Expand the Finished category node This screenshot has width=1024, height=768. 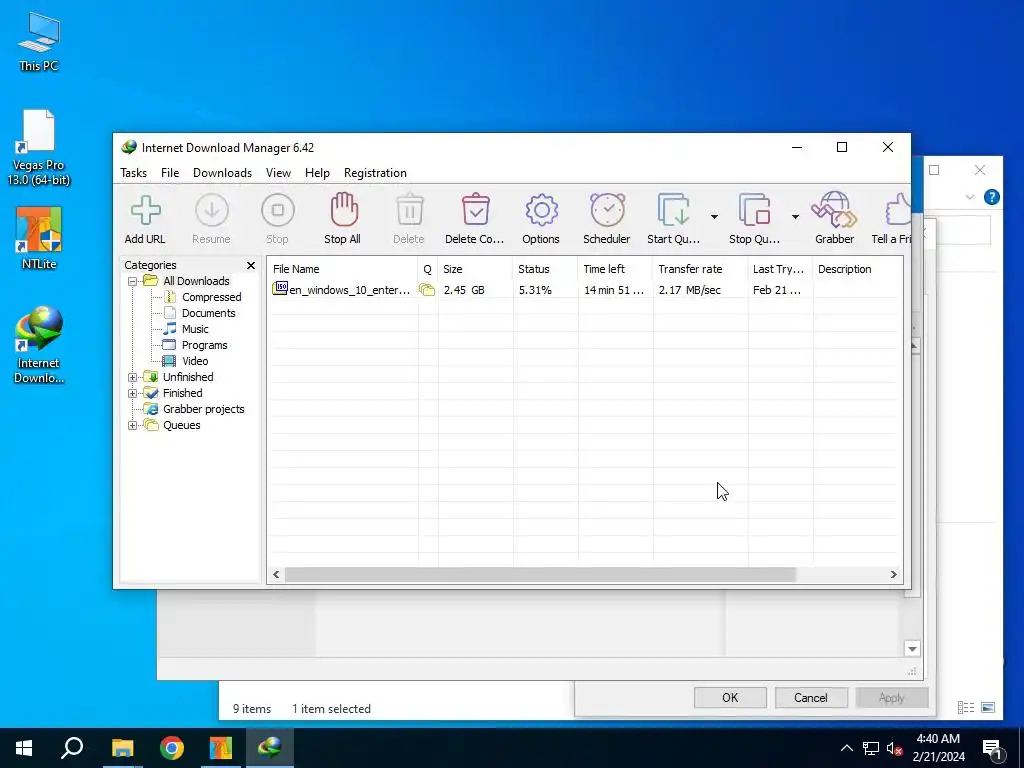pyautogui.click(x=133, y=394)
